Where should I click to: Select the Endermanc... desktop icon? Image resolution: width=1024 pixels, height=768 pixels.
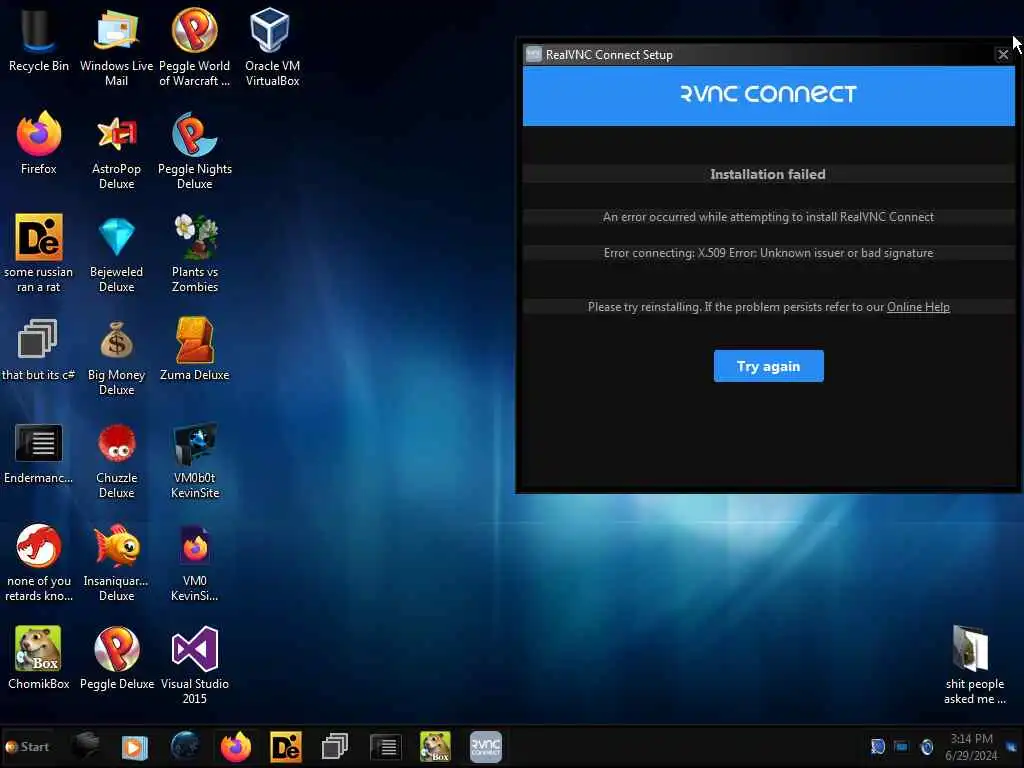pyautogui.click(x=39, y=453)
